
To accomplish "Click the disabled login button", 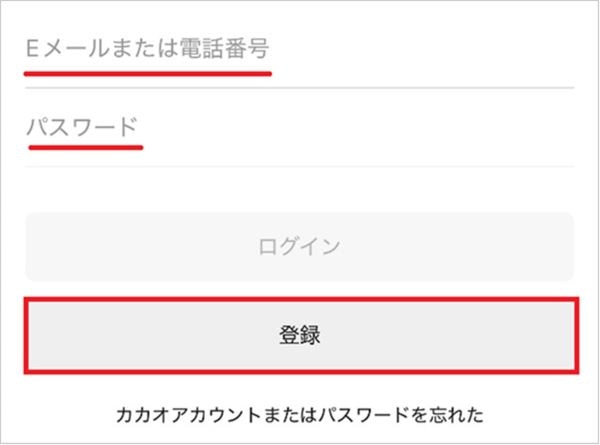I will coord(300,246).
